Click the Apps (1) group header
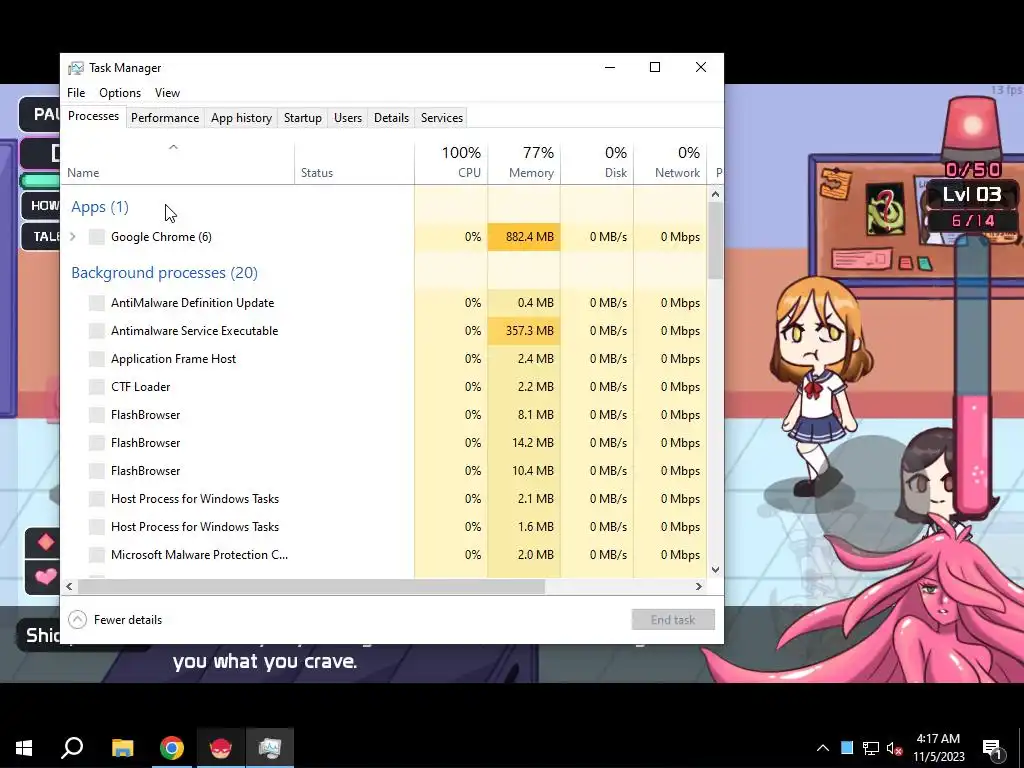Screen dimensions: 1024x768 coord(100,207)
